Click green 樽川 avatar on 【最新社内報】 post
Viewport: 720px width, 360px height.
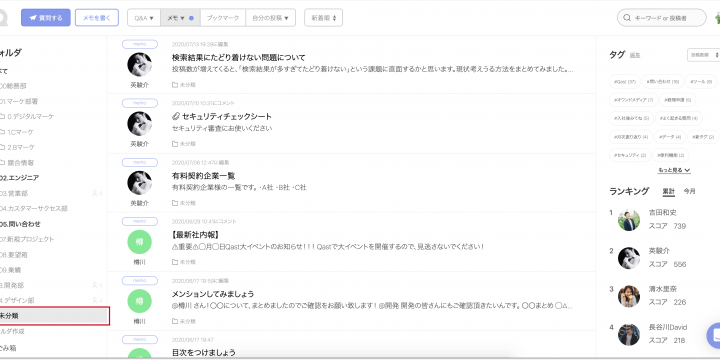[x=140, y=242]
